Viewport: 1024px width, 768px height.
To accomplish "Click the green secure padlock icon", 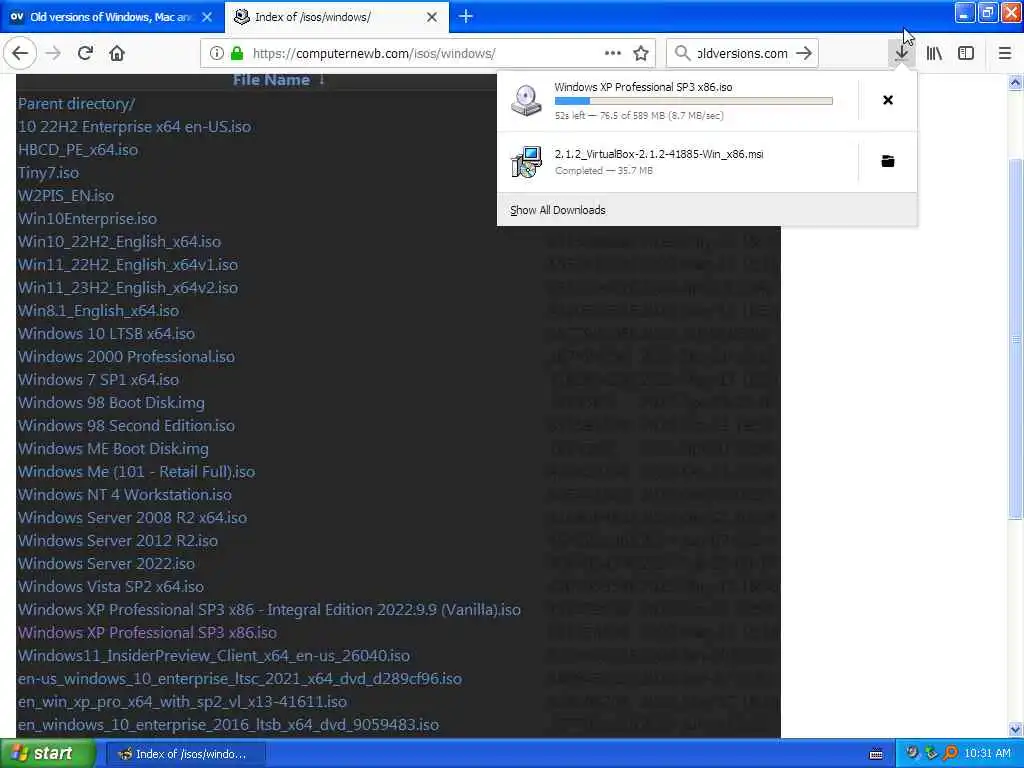I will 237,53.
